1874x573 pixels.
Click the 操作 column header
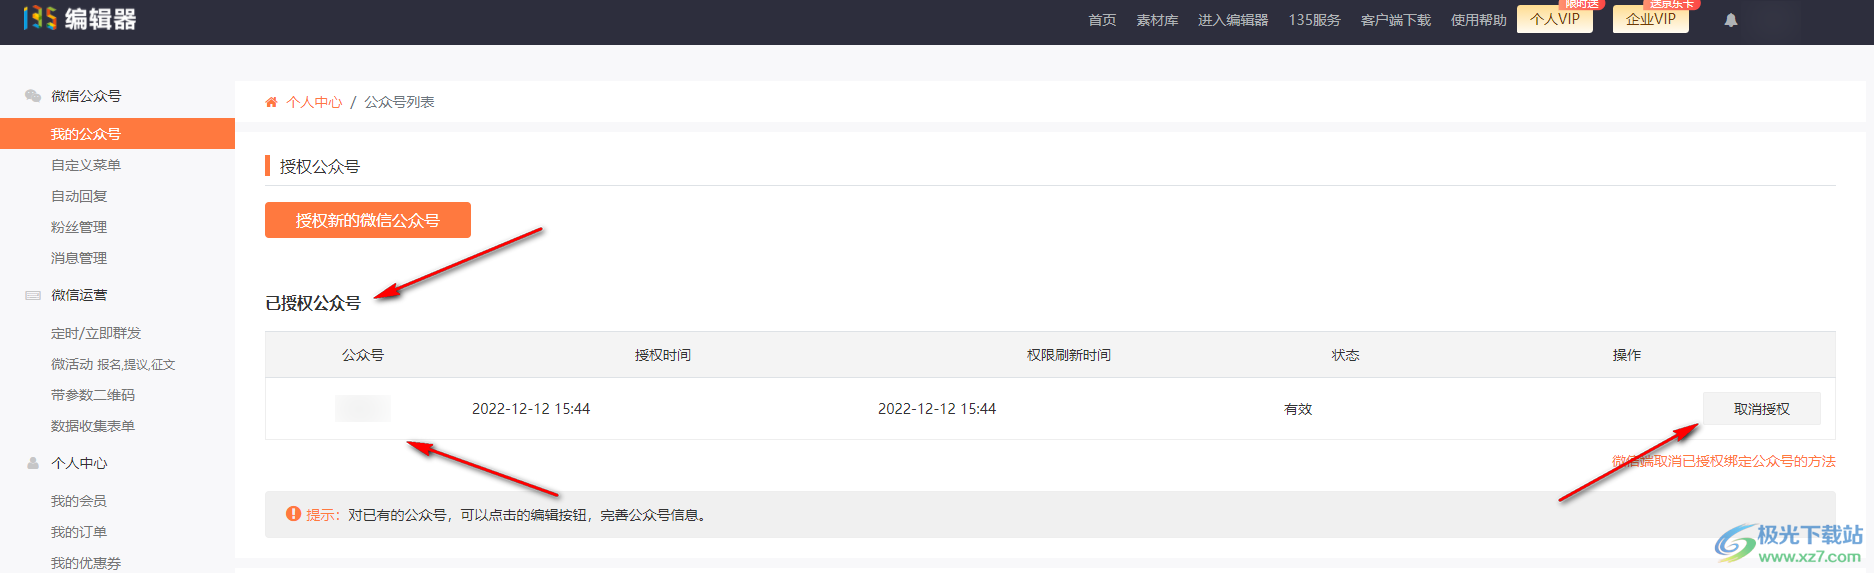[x=1627, y=355]
